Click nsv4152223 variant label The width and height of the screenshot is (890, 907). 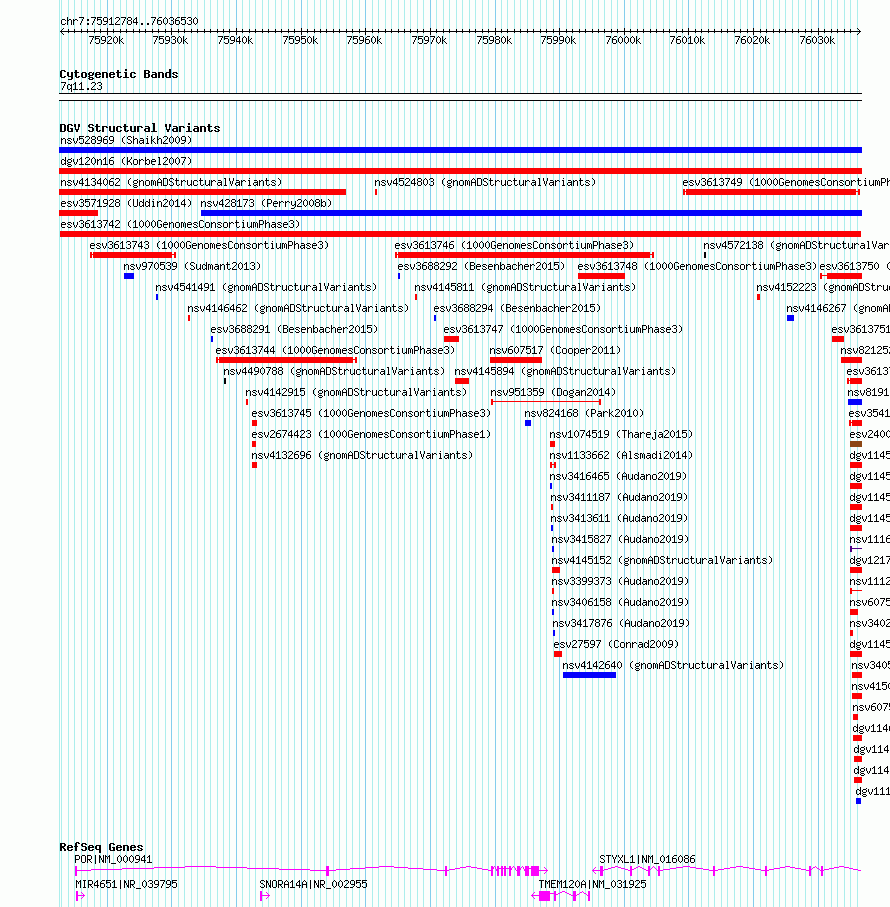[823, 287]
